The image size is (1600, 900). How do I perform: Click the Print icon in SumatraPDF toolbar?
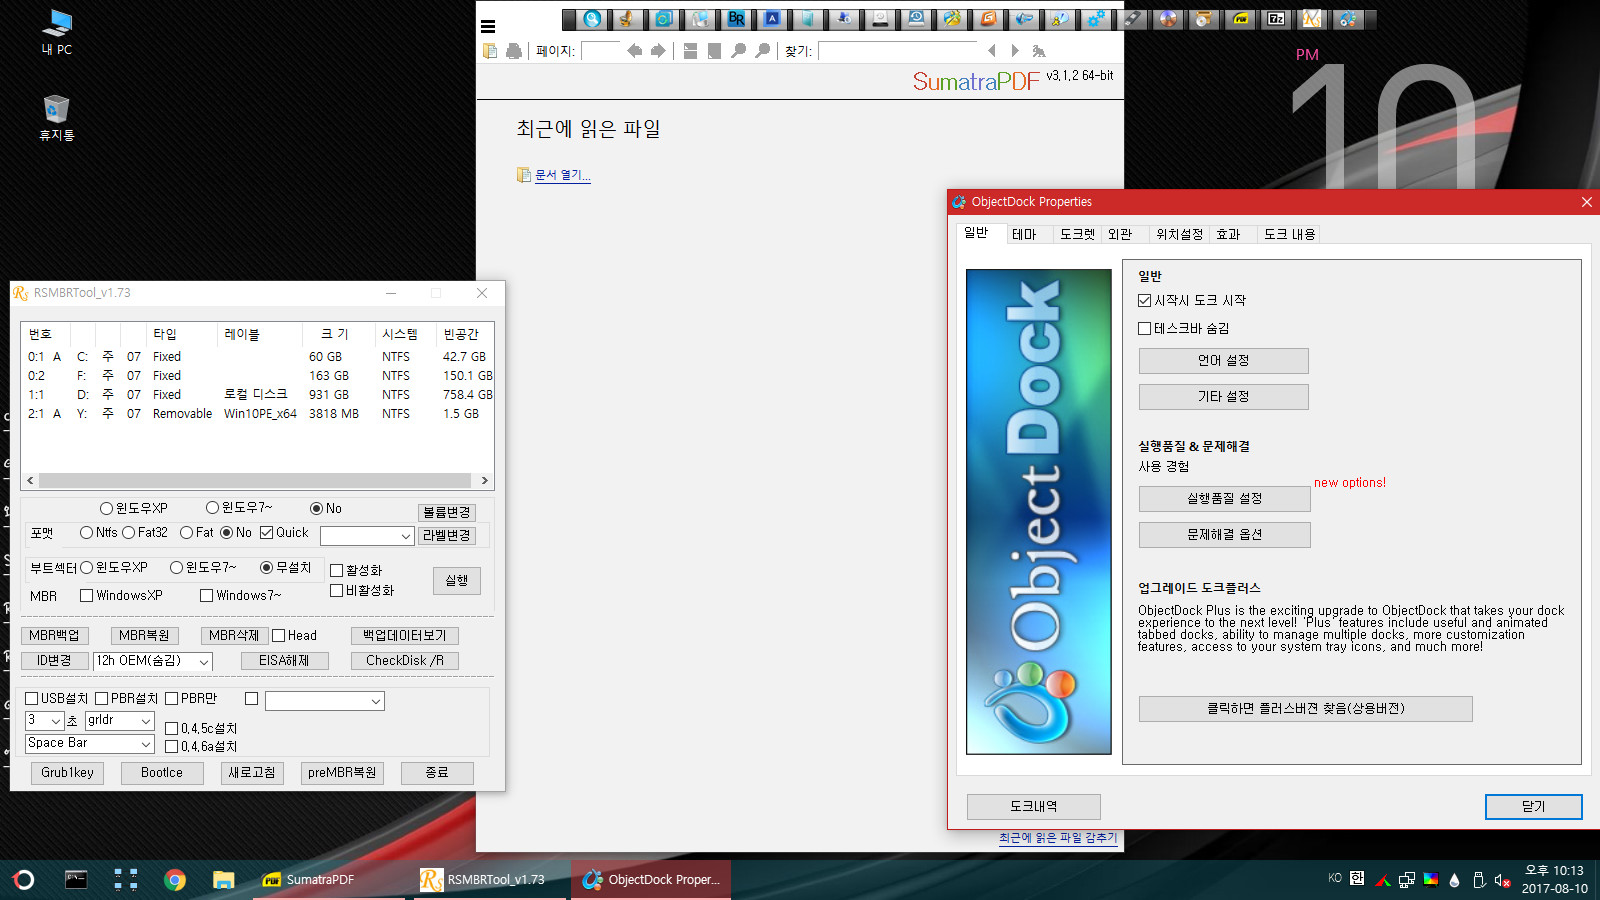pos(514,51)
